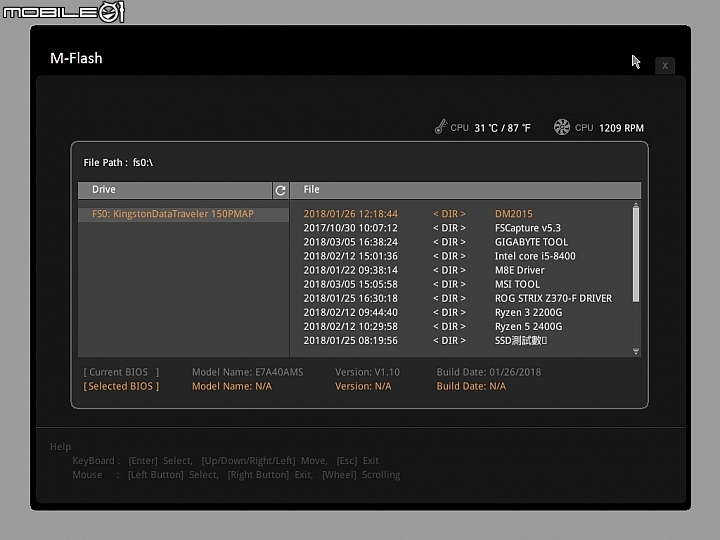This screenshot has height=540, width=720.
Task: Click the File Path fs0:\ text
Action: pyautogui.click(x=118, y=163)
